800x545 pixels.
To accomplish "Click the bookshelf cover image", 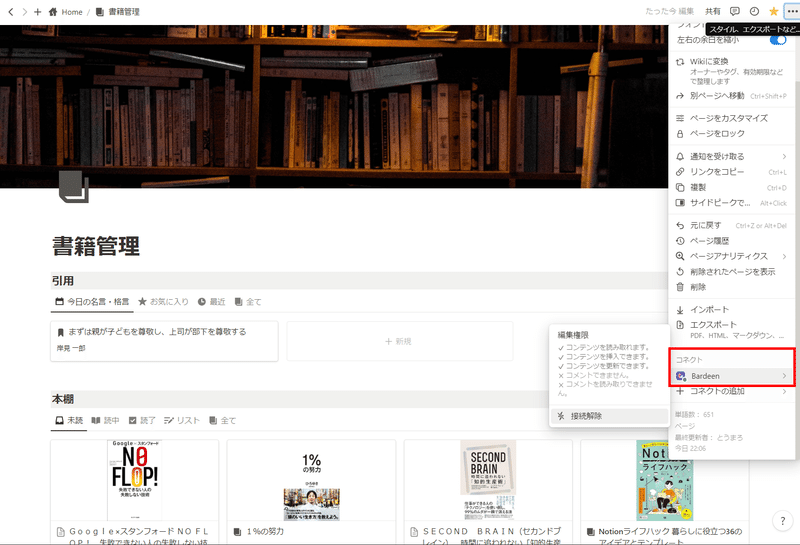I will tap(334, 106).
